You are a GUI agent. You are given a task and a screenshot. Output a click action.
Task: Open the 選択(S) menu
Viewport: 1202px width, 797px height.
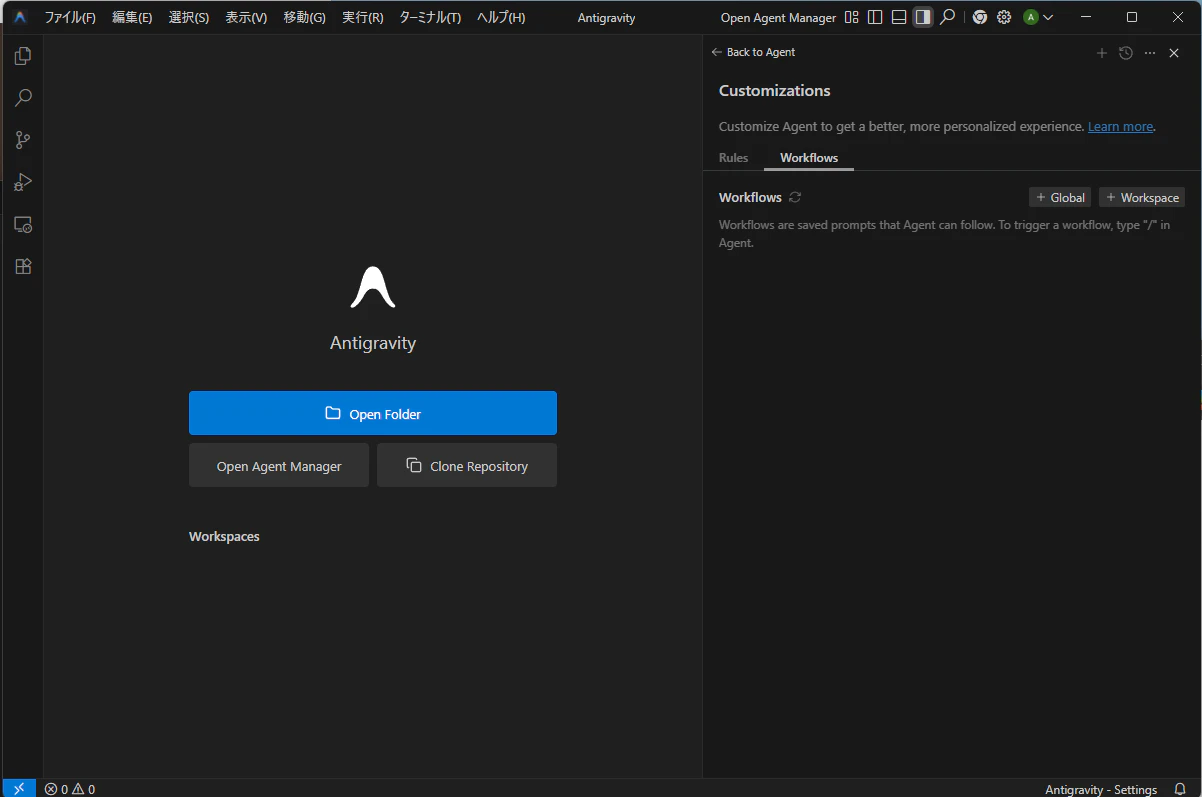(189, 18)
